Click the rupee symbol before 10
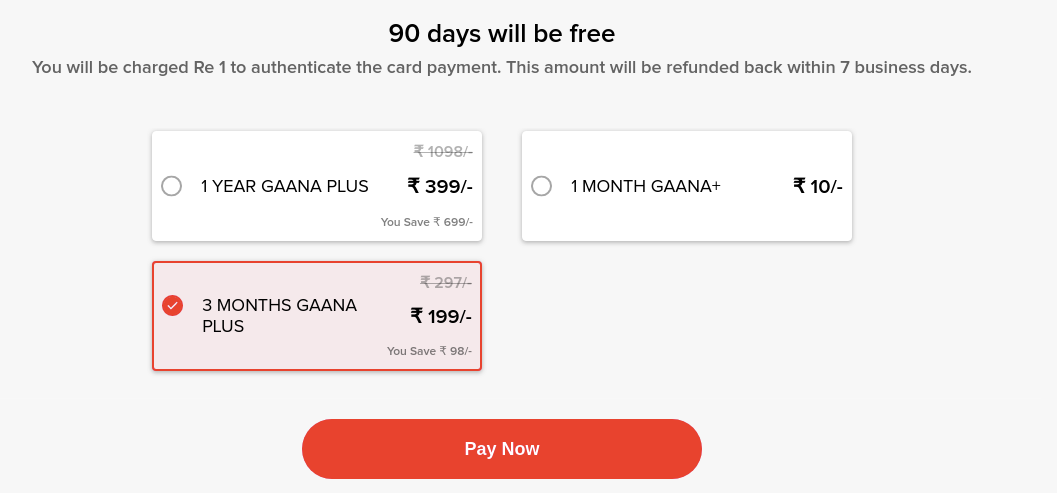1057x493 pixels. (x=799, y=185)
